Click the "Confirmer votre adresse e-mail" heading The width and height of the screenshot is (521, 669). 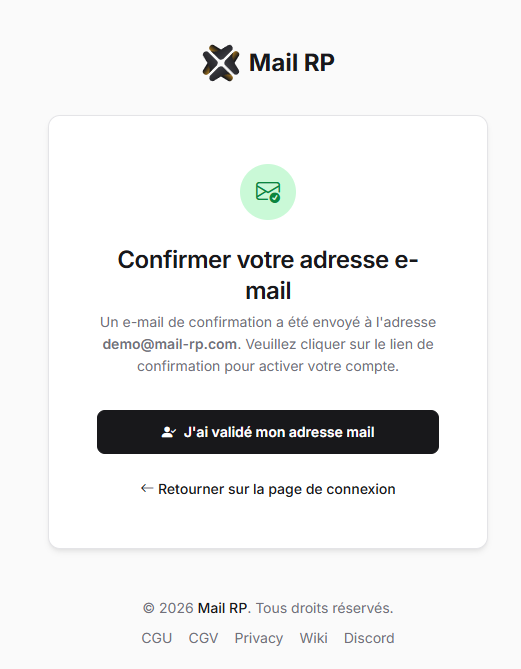point(268,275)
